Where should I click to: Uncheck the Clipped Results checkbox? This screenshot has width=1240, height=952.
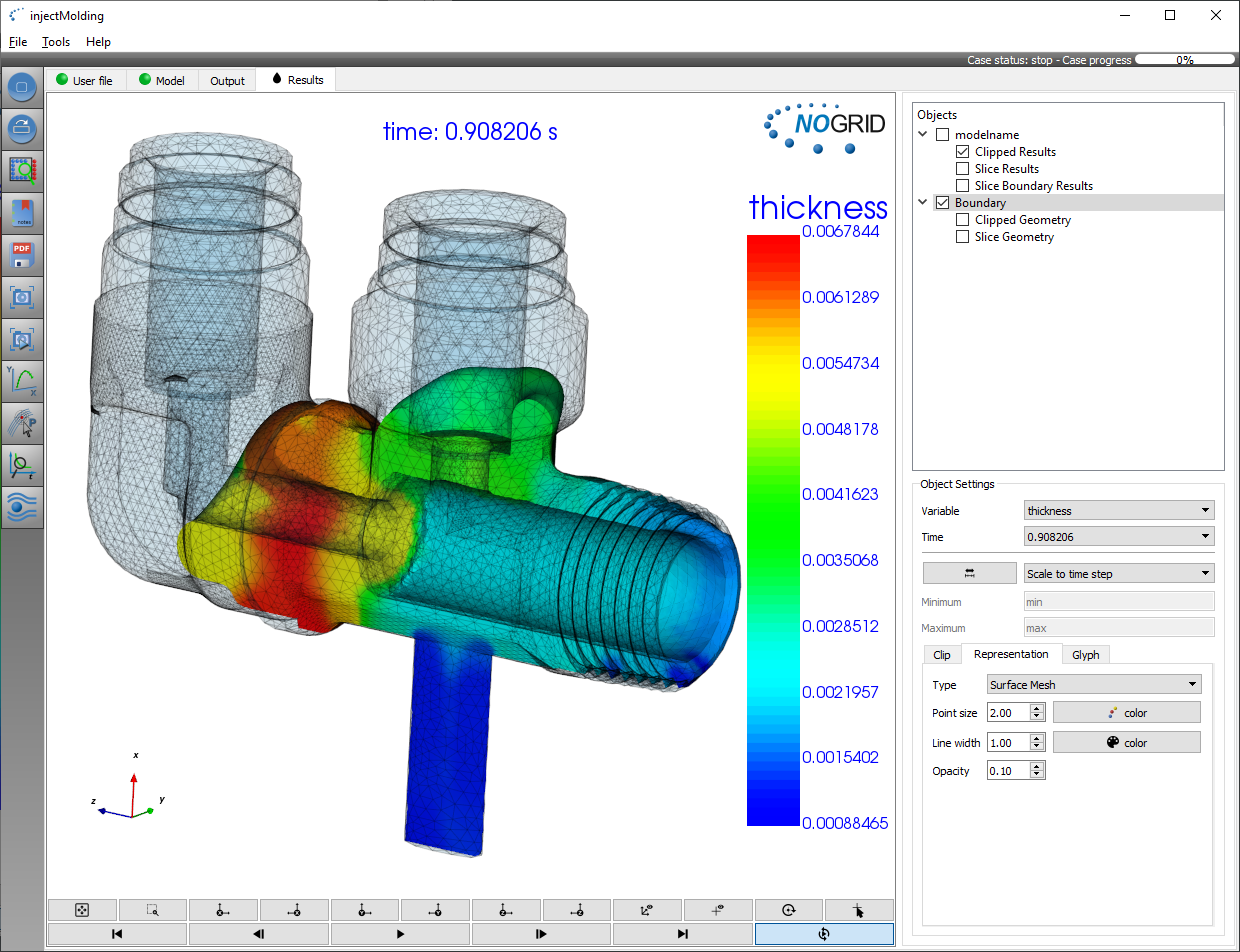(962, 152)
